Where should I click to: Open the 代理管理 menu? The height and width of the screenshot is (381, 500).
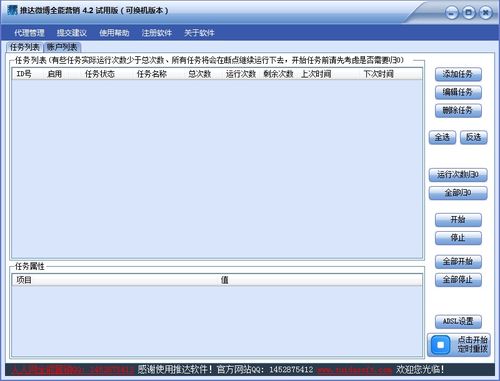(x=29, y=33)
